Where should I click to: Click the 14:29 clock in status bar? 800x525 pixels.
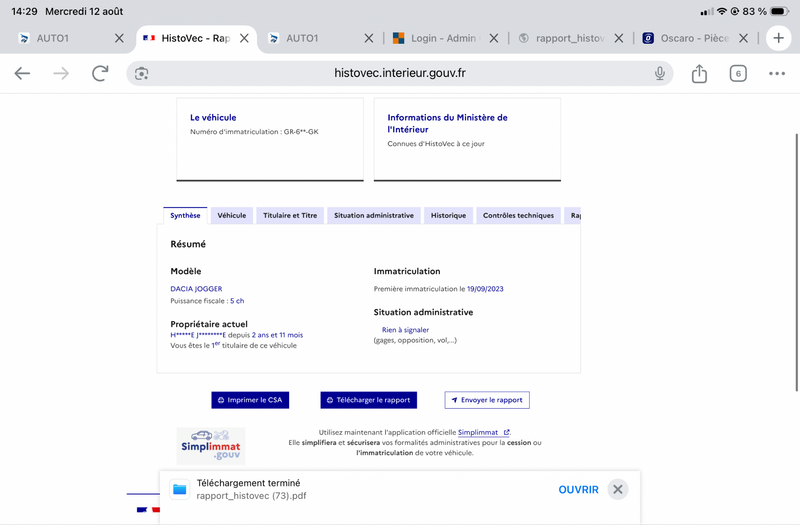(24, 11)
